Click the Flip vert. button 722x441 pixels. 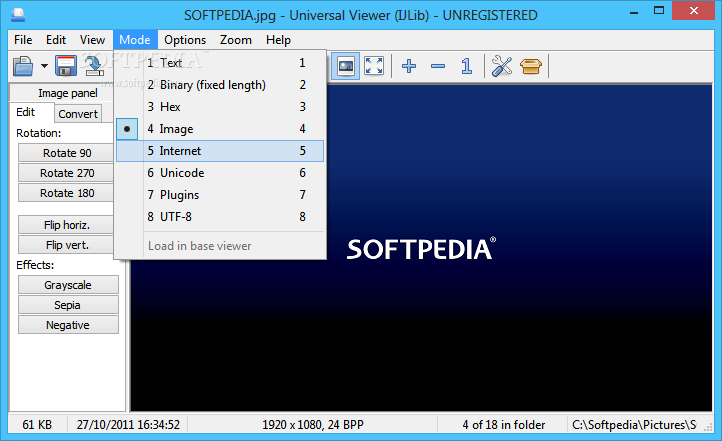pos(66,245)
